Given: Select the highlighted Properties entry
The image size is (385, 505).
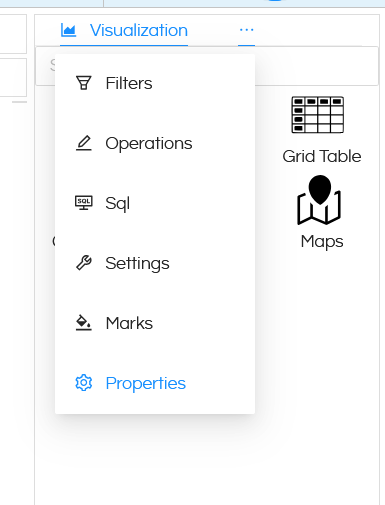Looking at the screenshot, I should click(155, 383).
